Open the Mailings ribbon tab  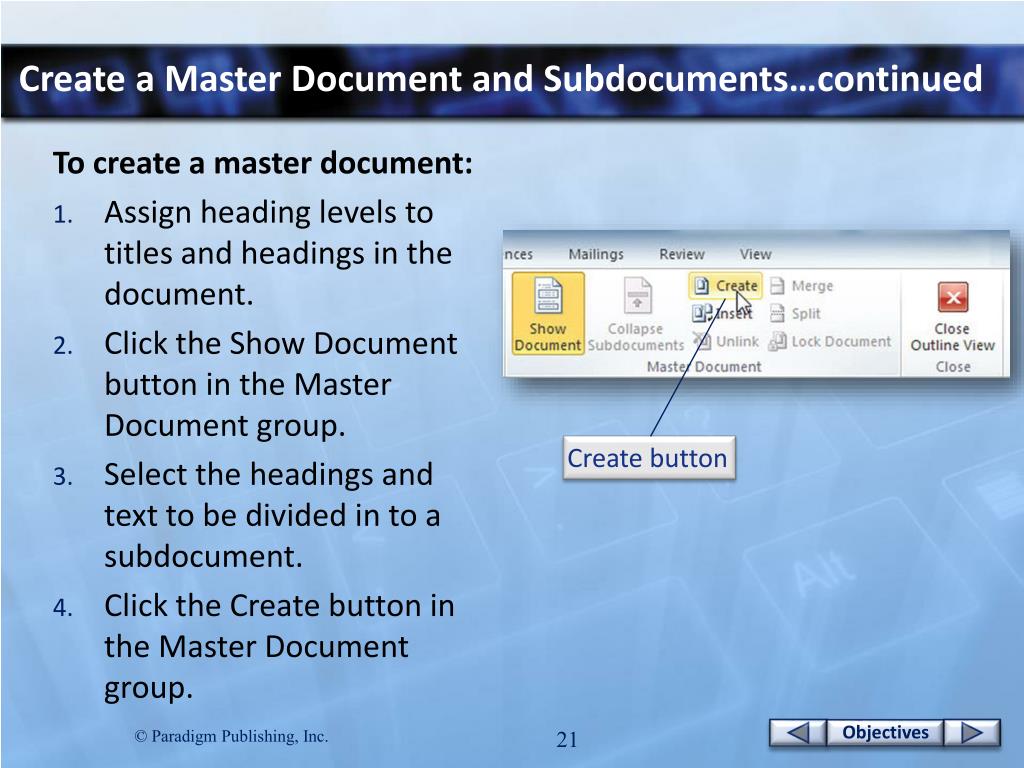click(596, 254)
